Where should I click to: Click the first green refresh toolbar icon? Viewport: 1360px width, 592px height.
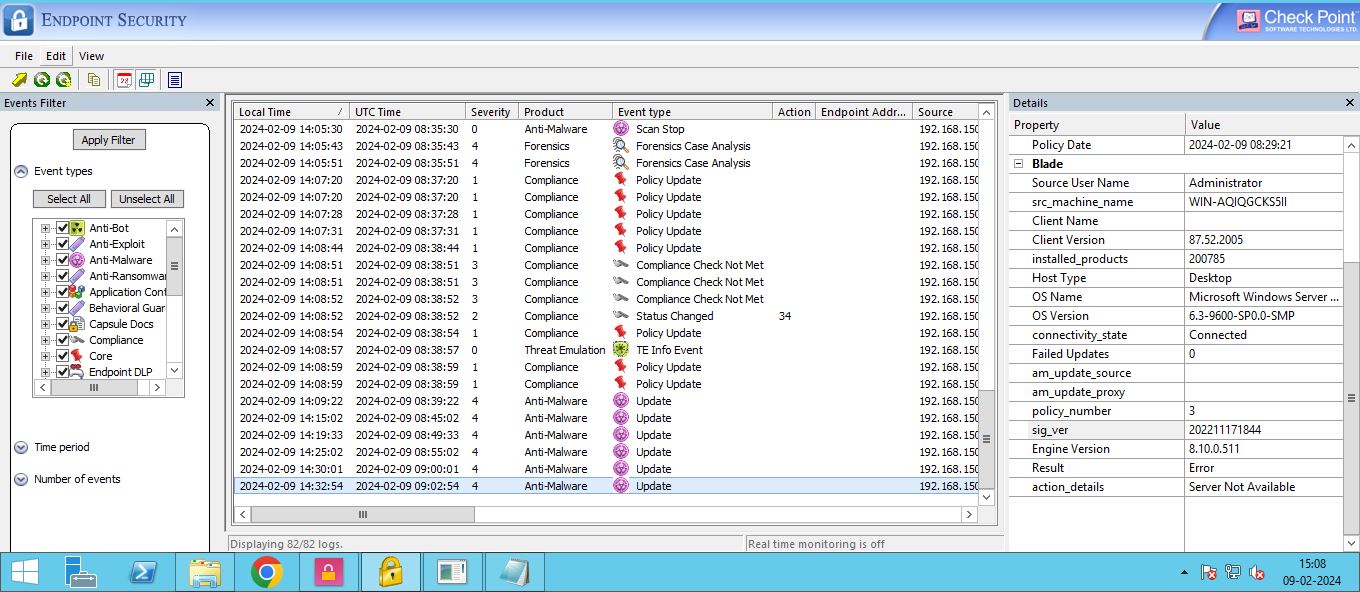42,80
